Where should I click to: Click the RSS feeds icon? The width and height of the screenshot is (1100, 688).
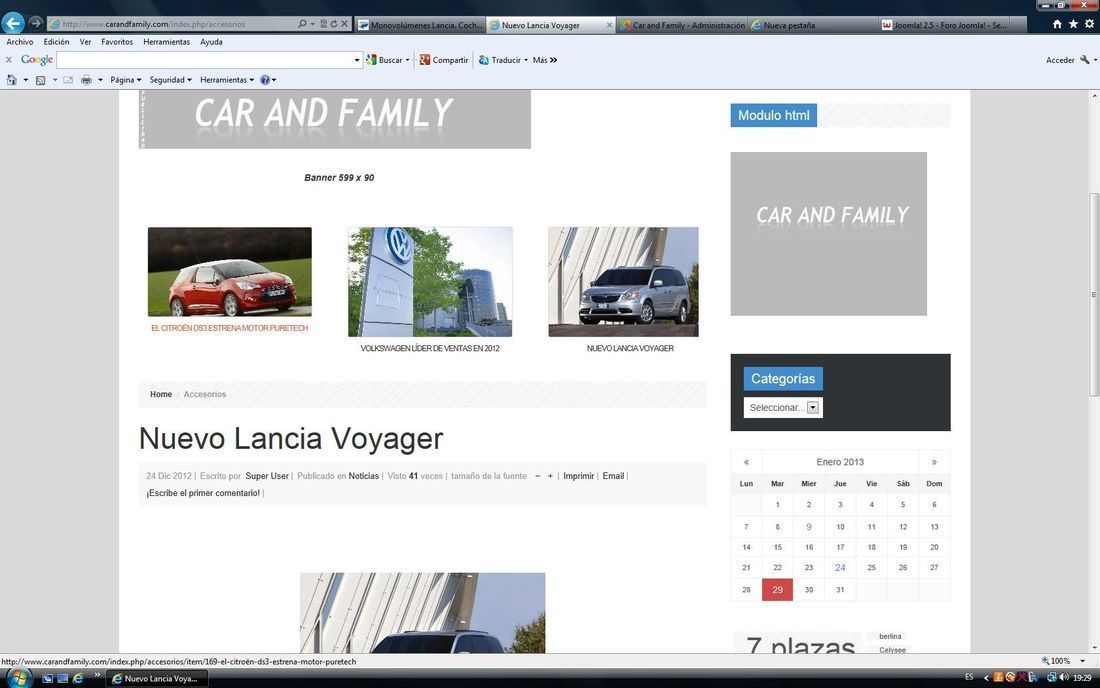pos(41,80)
